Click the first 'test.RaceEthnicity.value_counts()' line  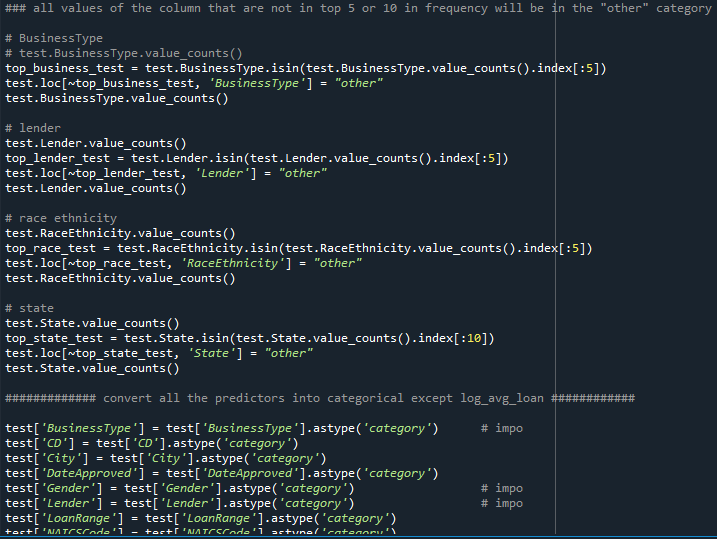pyautogui.click(x=120, y=234)
